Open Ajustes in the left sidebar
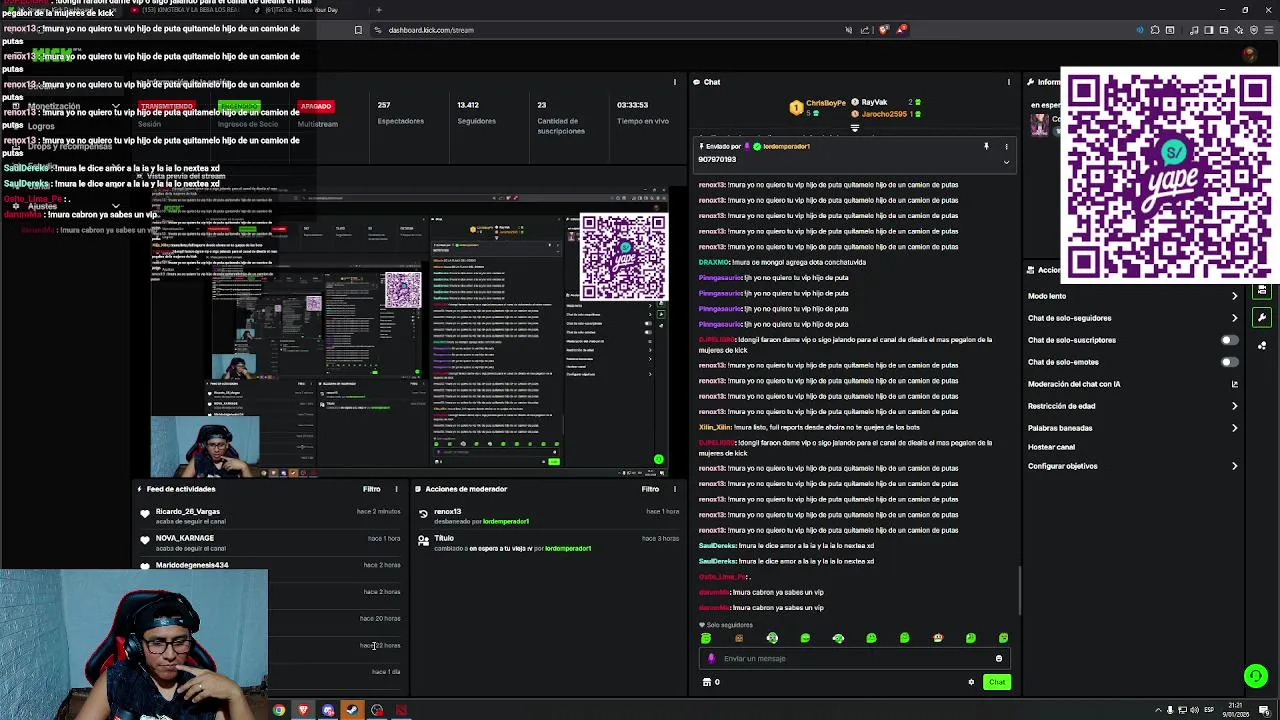The height and width of the screenshot is (720, 1280). tap(67, 206)
